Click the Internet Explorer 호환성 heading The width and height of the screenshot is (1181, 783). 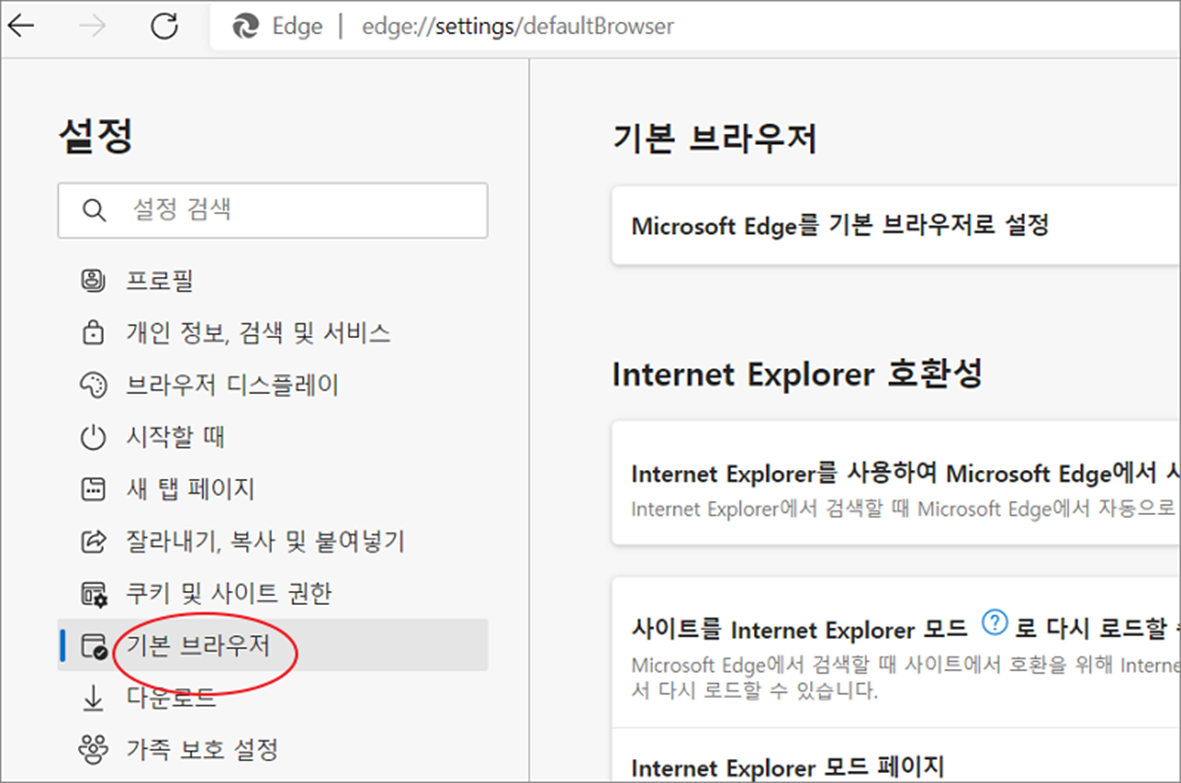pyautogui.click(x=797, y=373)
